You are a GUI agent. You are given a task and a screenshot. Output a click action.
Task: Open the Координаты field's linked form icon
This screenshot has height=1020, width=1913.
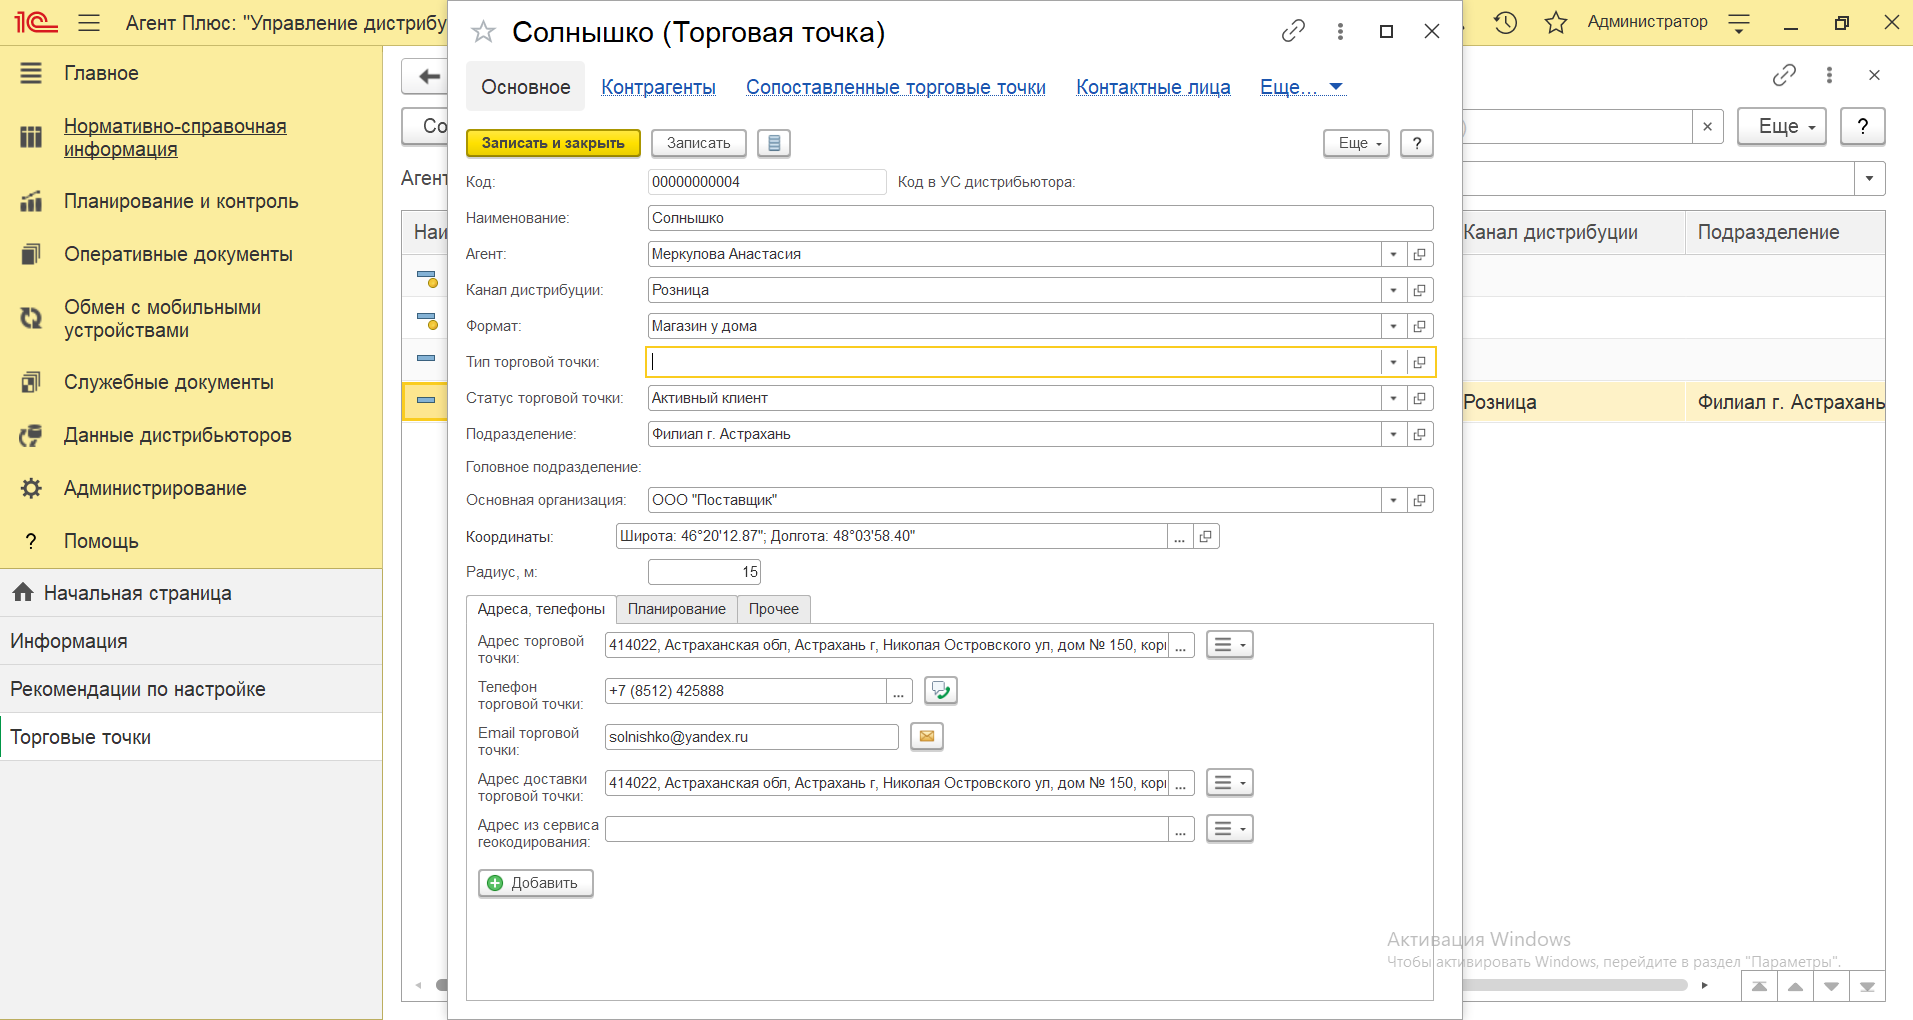coord(1206,537)
